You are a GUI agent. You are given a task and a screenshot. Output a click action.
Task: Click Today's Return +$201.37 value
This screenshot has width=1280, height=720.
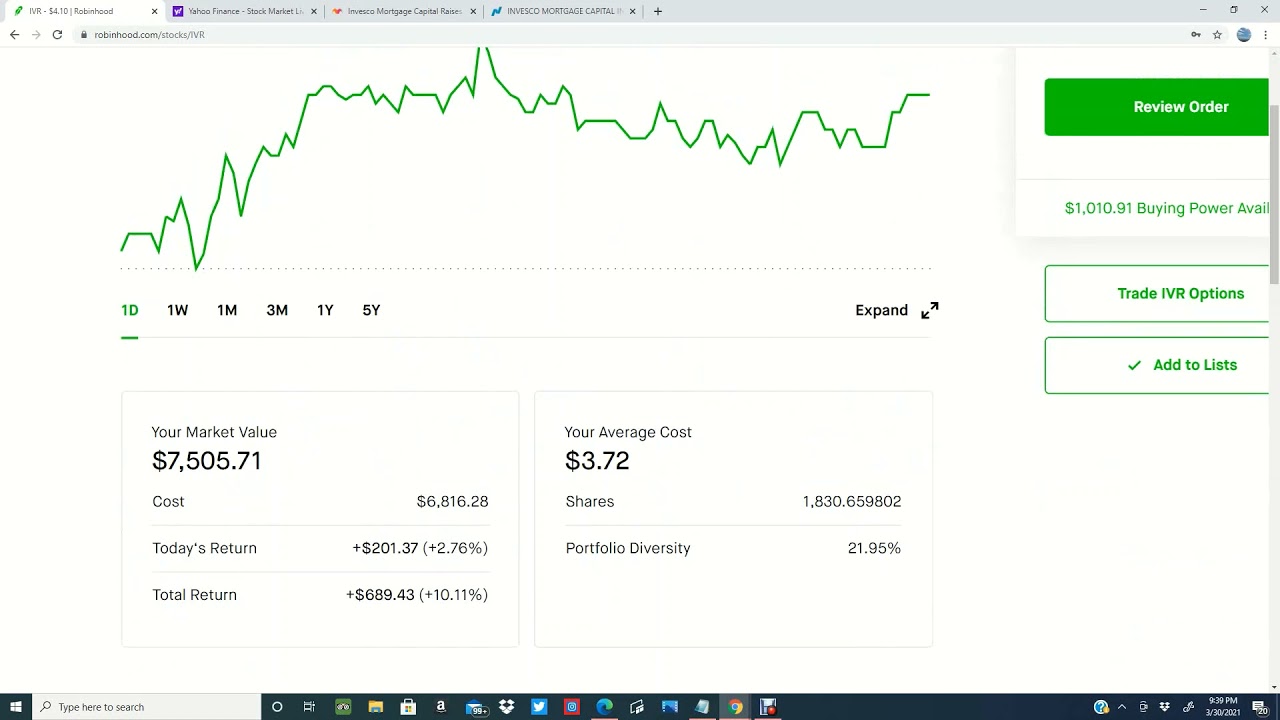[420, 548]
